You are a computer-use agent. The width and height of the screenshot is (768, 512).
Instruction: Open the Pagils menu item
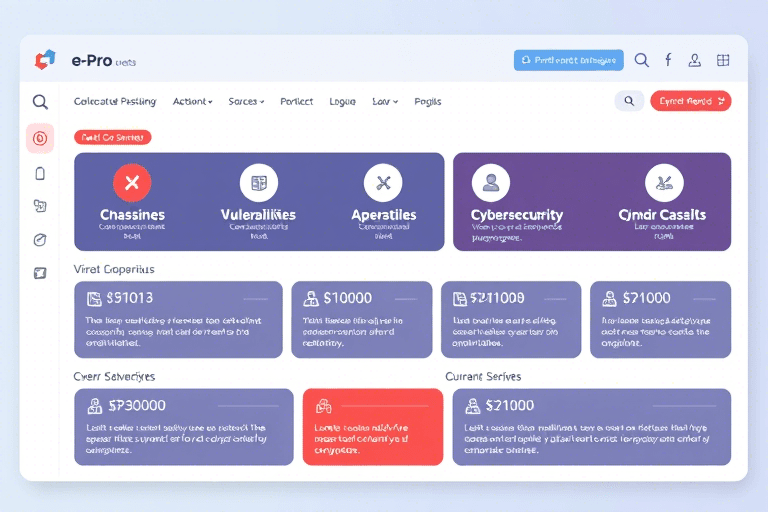point(427,101)
